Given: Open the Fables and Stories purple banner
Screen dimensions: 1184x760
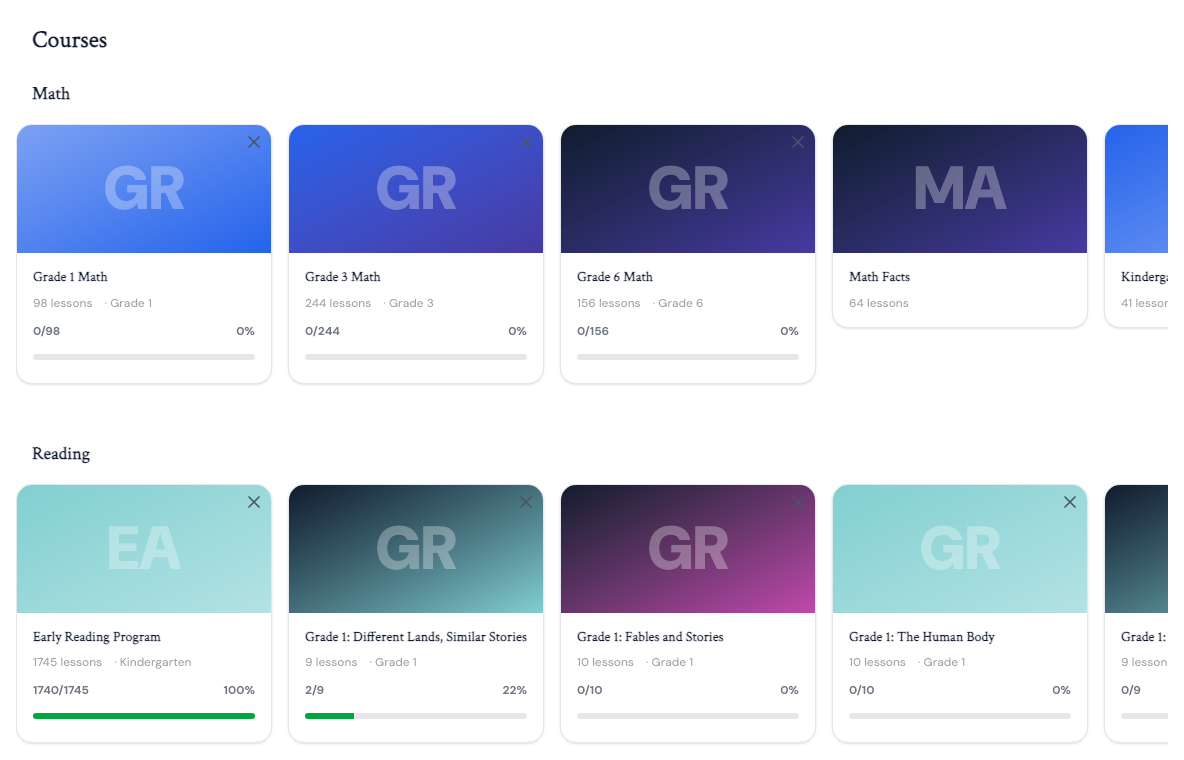Looking at the screenshot, I should (x=688, y=549).
